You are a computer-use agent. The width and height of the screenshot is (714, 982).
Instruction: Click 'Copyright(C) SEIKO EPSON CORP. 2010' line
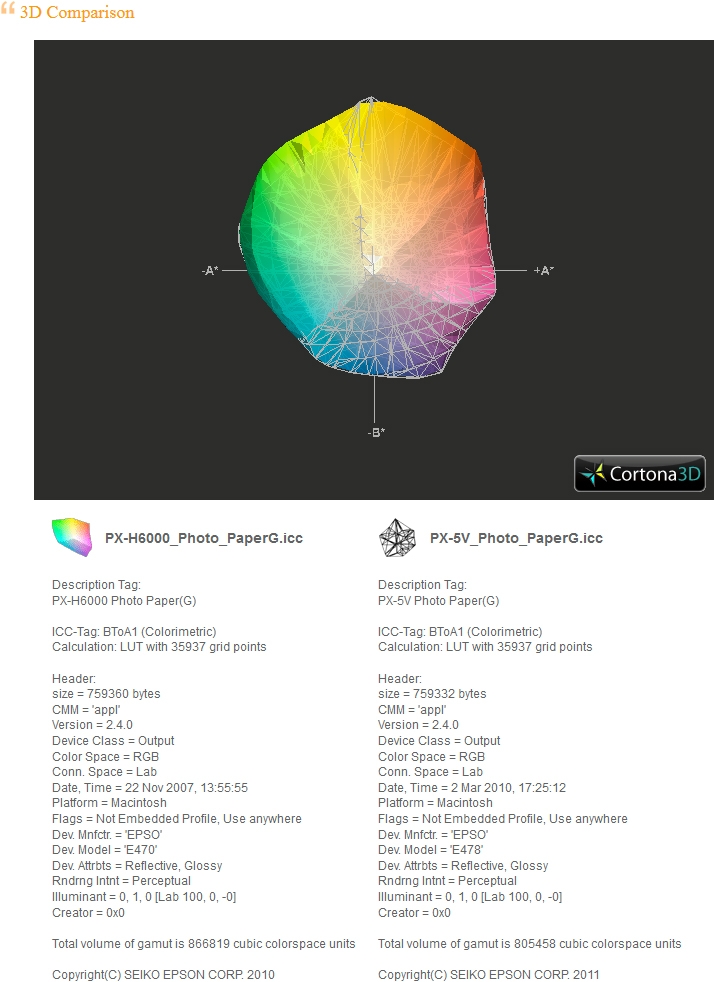[163, 974]
